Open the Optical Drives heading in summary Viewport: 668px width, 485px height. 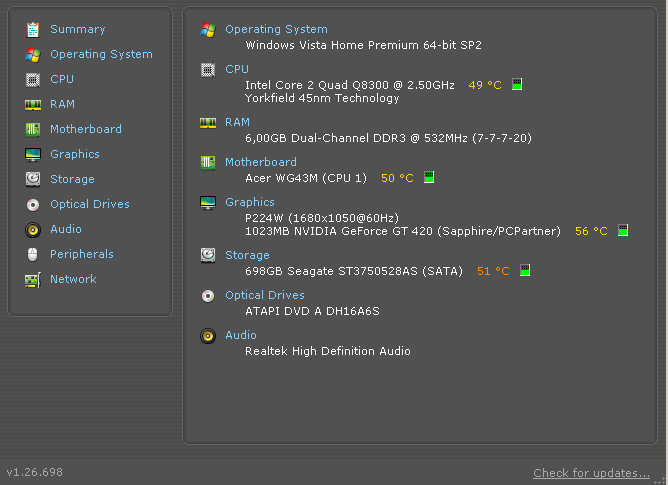coord(265,295)
